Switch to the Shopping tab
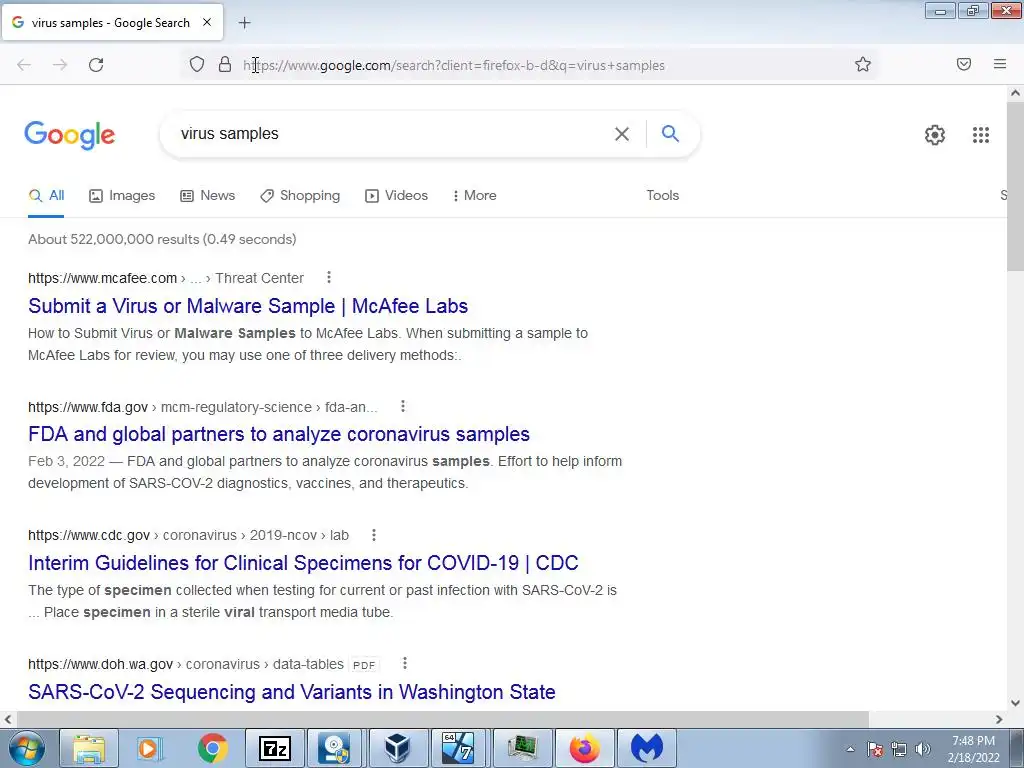The width and height of the screenshot is (1024, 768). click(300, 195)
